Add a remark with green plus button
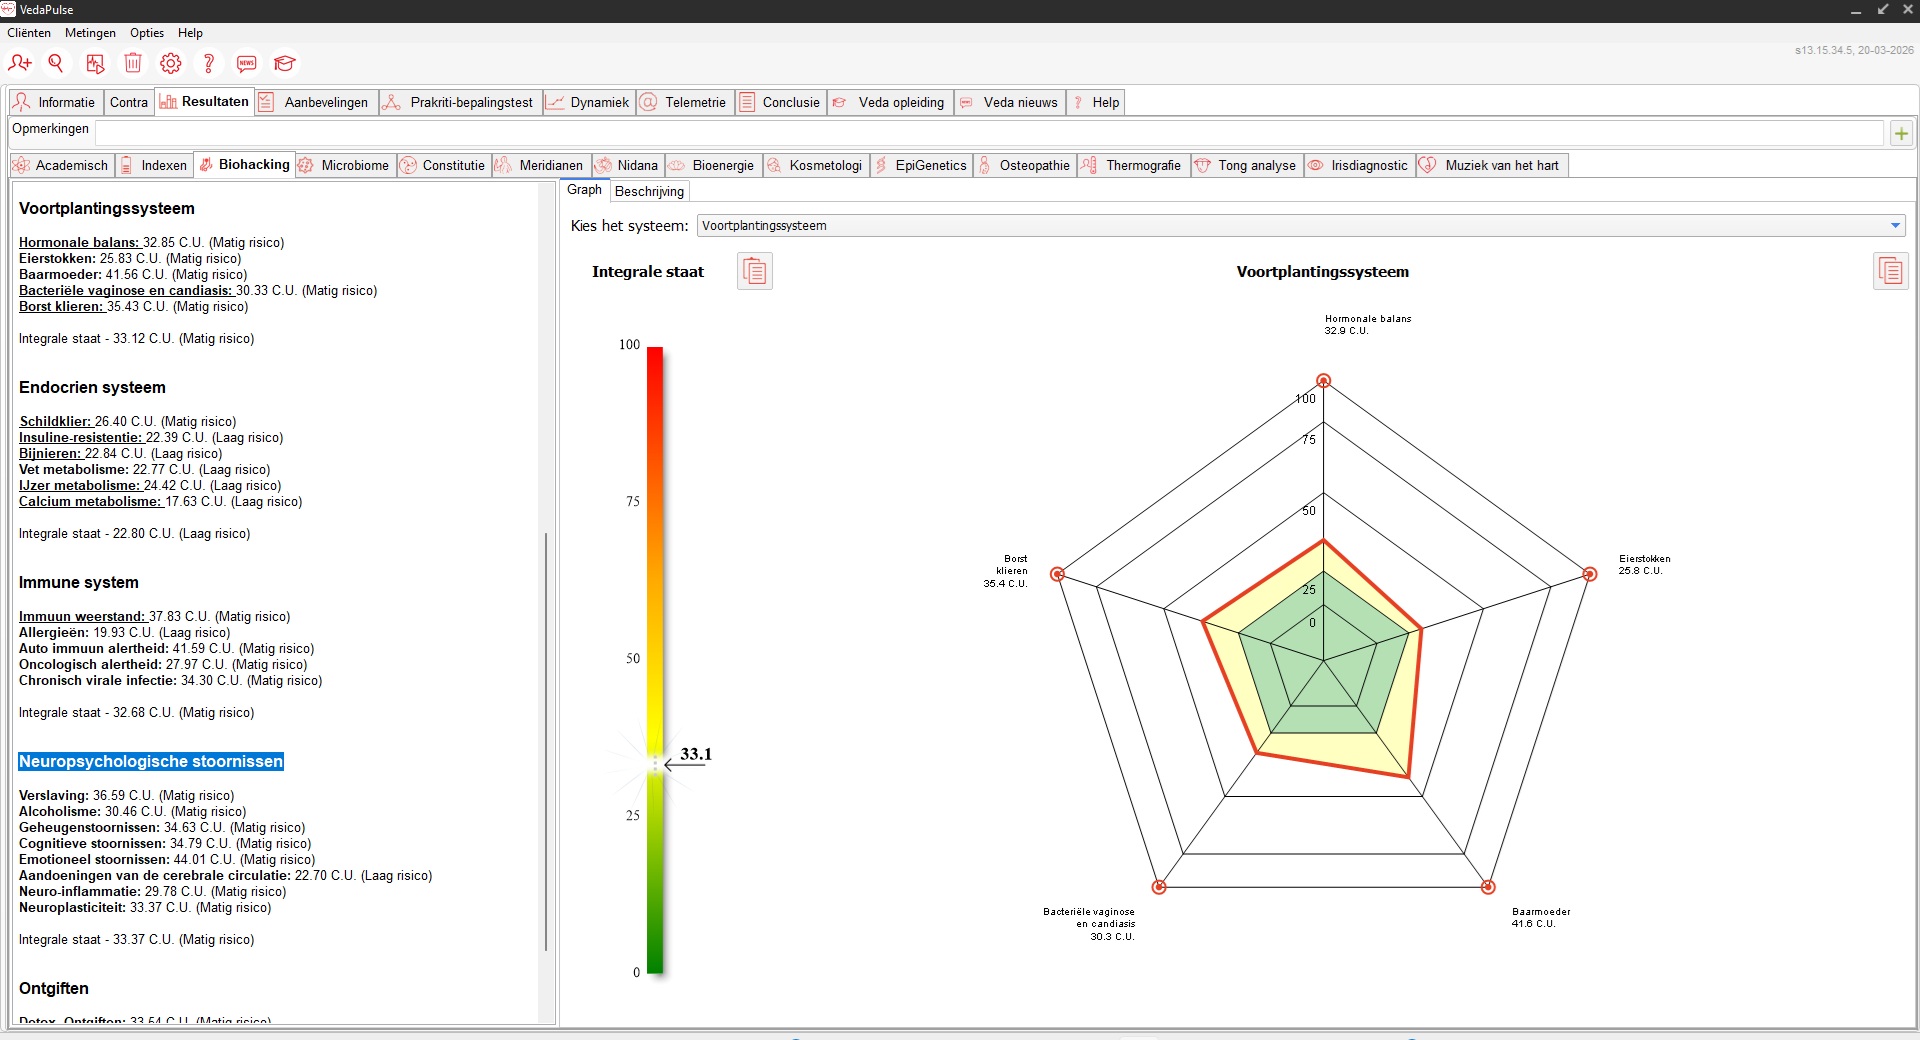The width and height of the screenshot is (1920, 1040). pyautogui.click(x=1901, y=133)
